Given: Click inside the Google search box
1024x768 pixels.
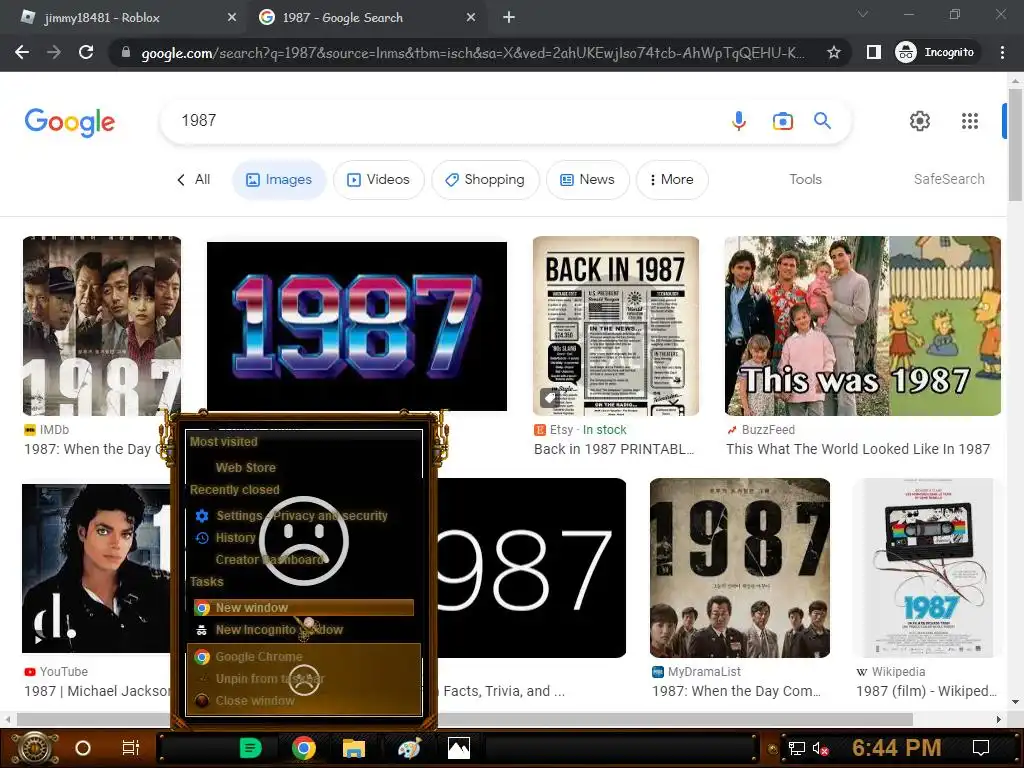Looking at the screenshot, I should [444, 121].
